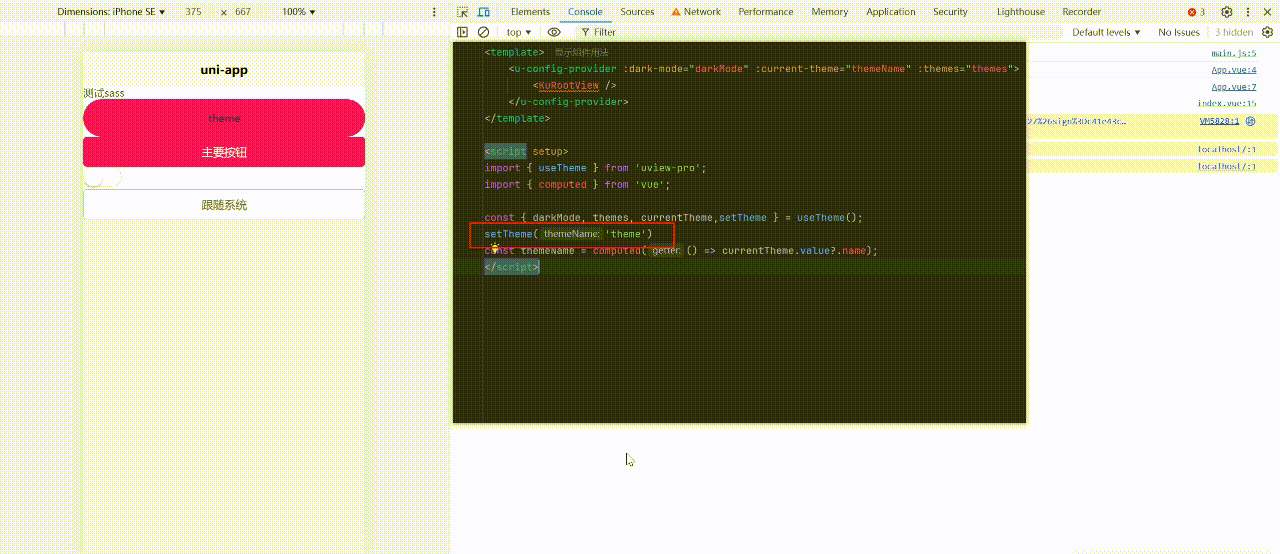Open the App.vue:4 source link

click(1233, 70)
